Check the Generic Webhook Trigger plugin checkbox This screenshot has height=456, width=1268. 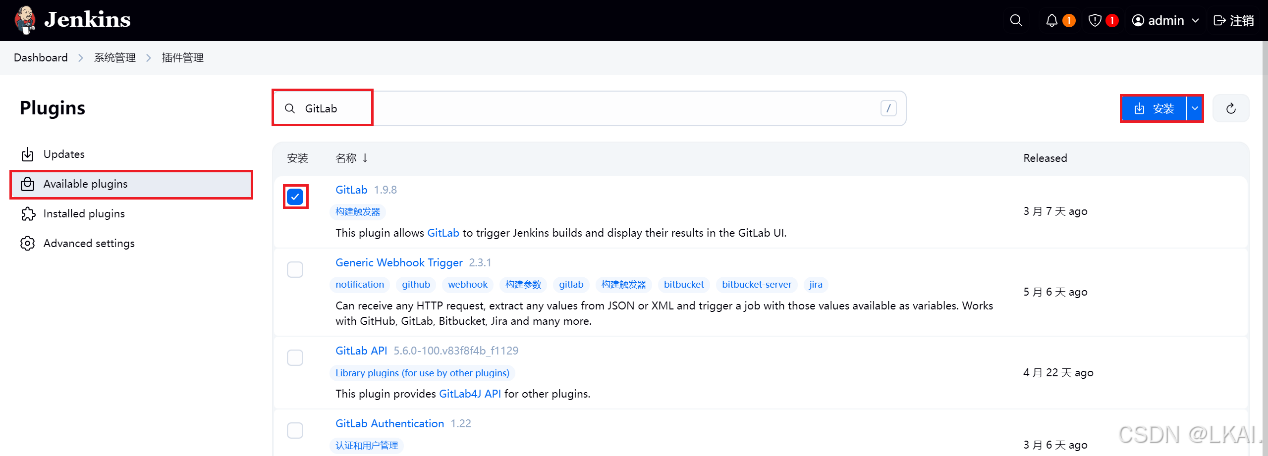click(x=295, y=270)
